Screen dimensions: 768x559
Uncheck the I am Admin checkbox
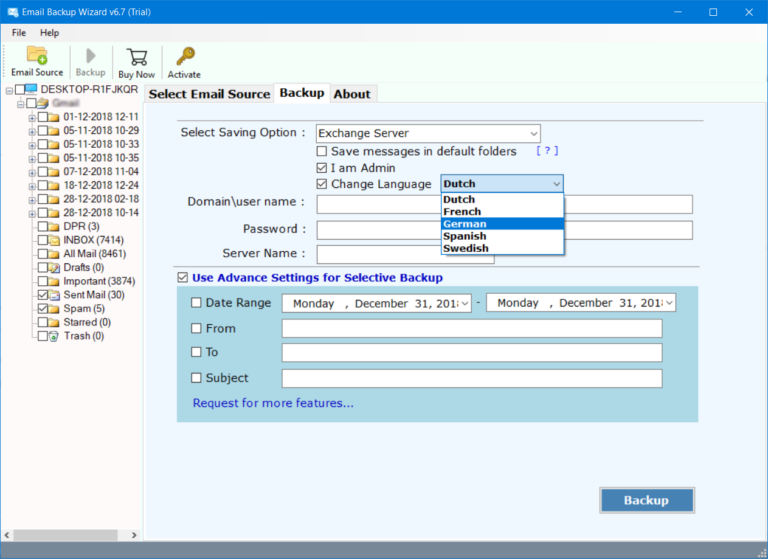322,168
